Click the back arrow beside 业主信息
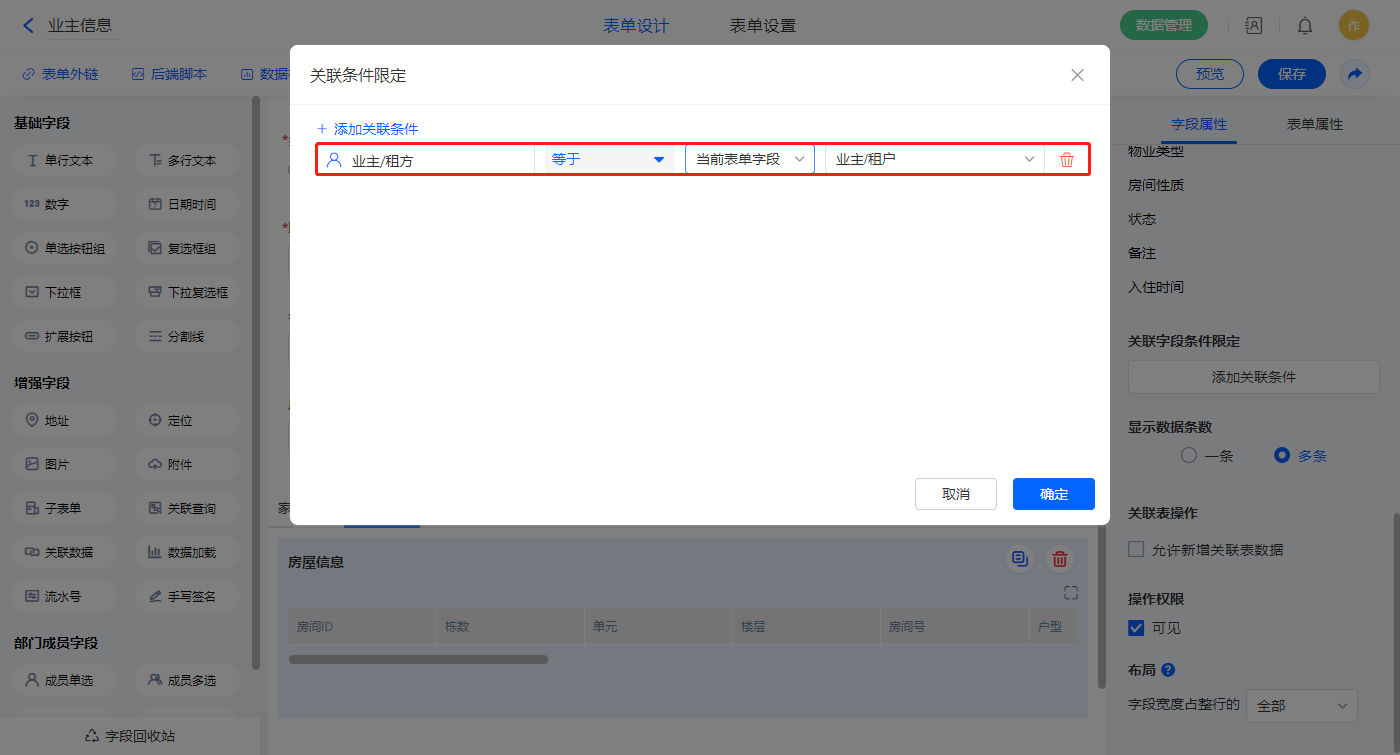This screenshot has width=1400, height=755. coord(28,26)
